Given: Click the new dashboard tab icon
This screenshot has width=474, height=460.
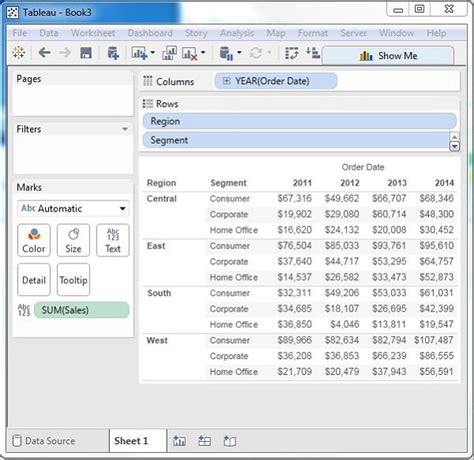Looking at the screenshot, I should pyautogui.click(x=204, y=441).
